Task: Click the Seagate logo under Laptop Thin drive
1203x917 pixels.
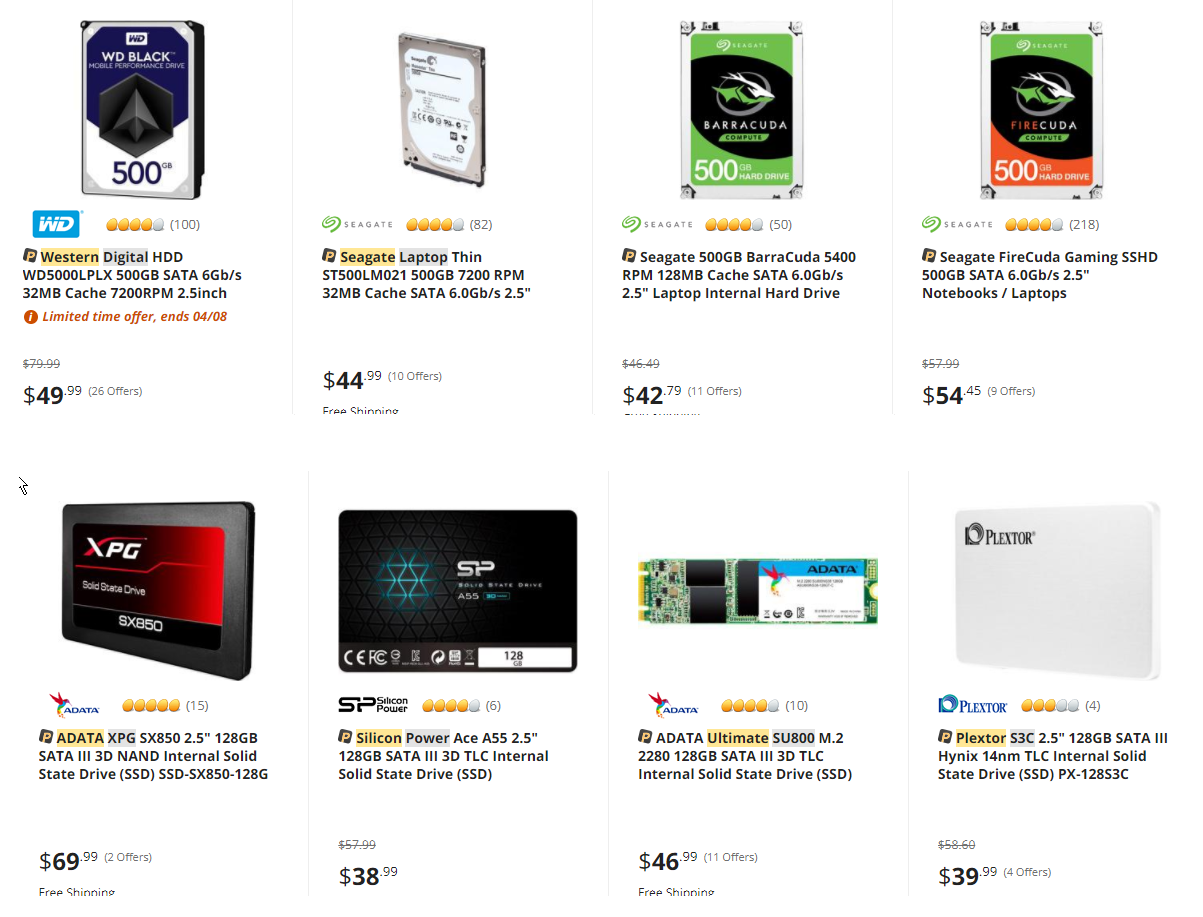Action: click(357, 224)
